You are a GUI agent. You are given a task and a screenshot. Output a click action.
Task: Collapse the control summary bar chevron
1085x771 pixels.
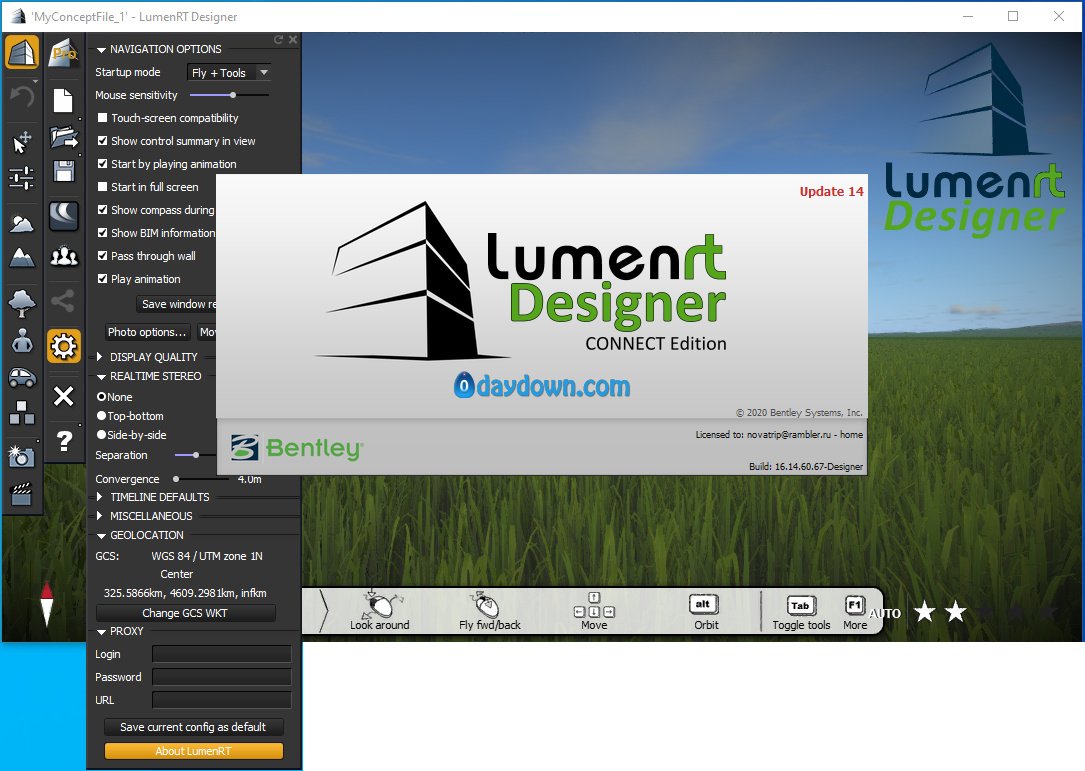(x=324, y=610)
